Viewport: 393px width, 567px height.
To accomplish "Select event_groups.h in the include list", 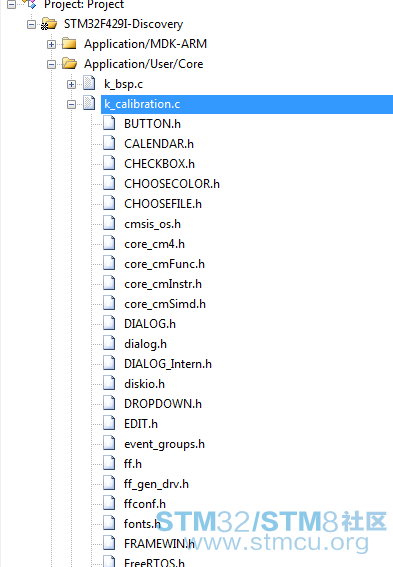I will pos(165,444).
